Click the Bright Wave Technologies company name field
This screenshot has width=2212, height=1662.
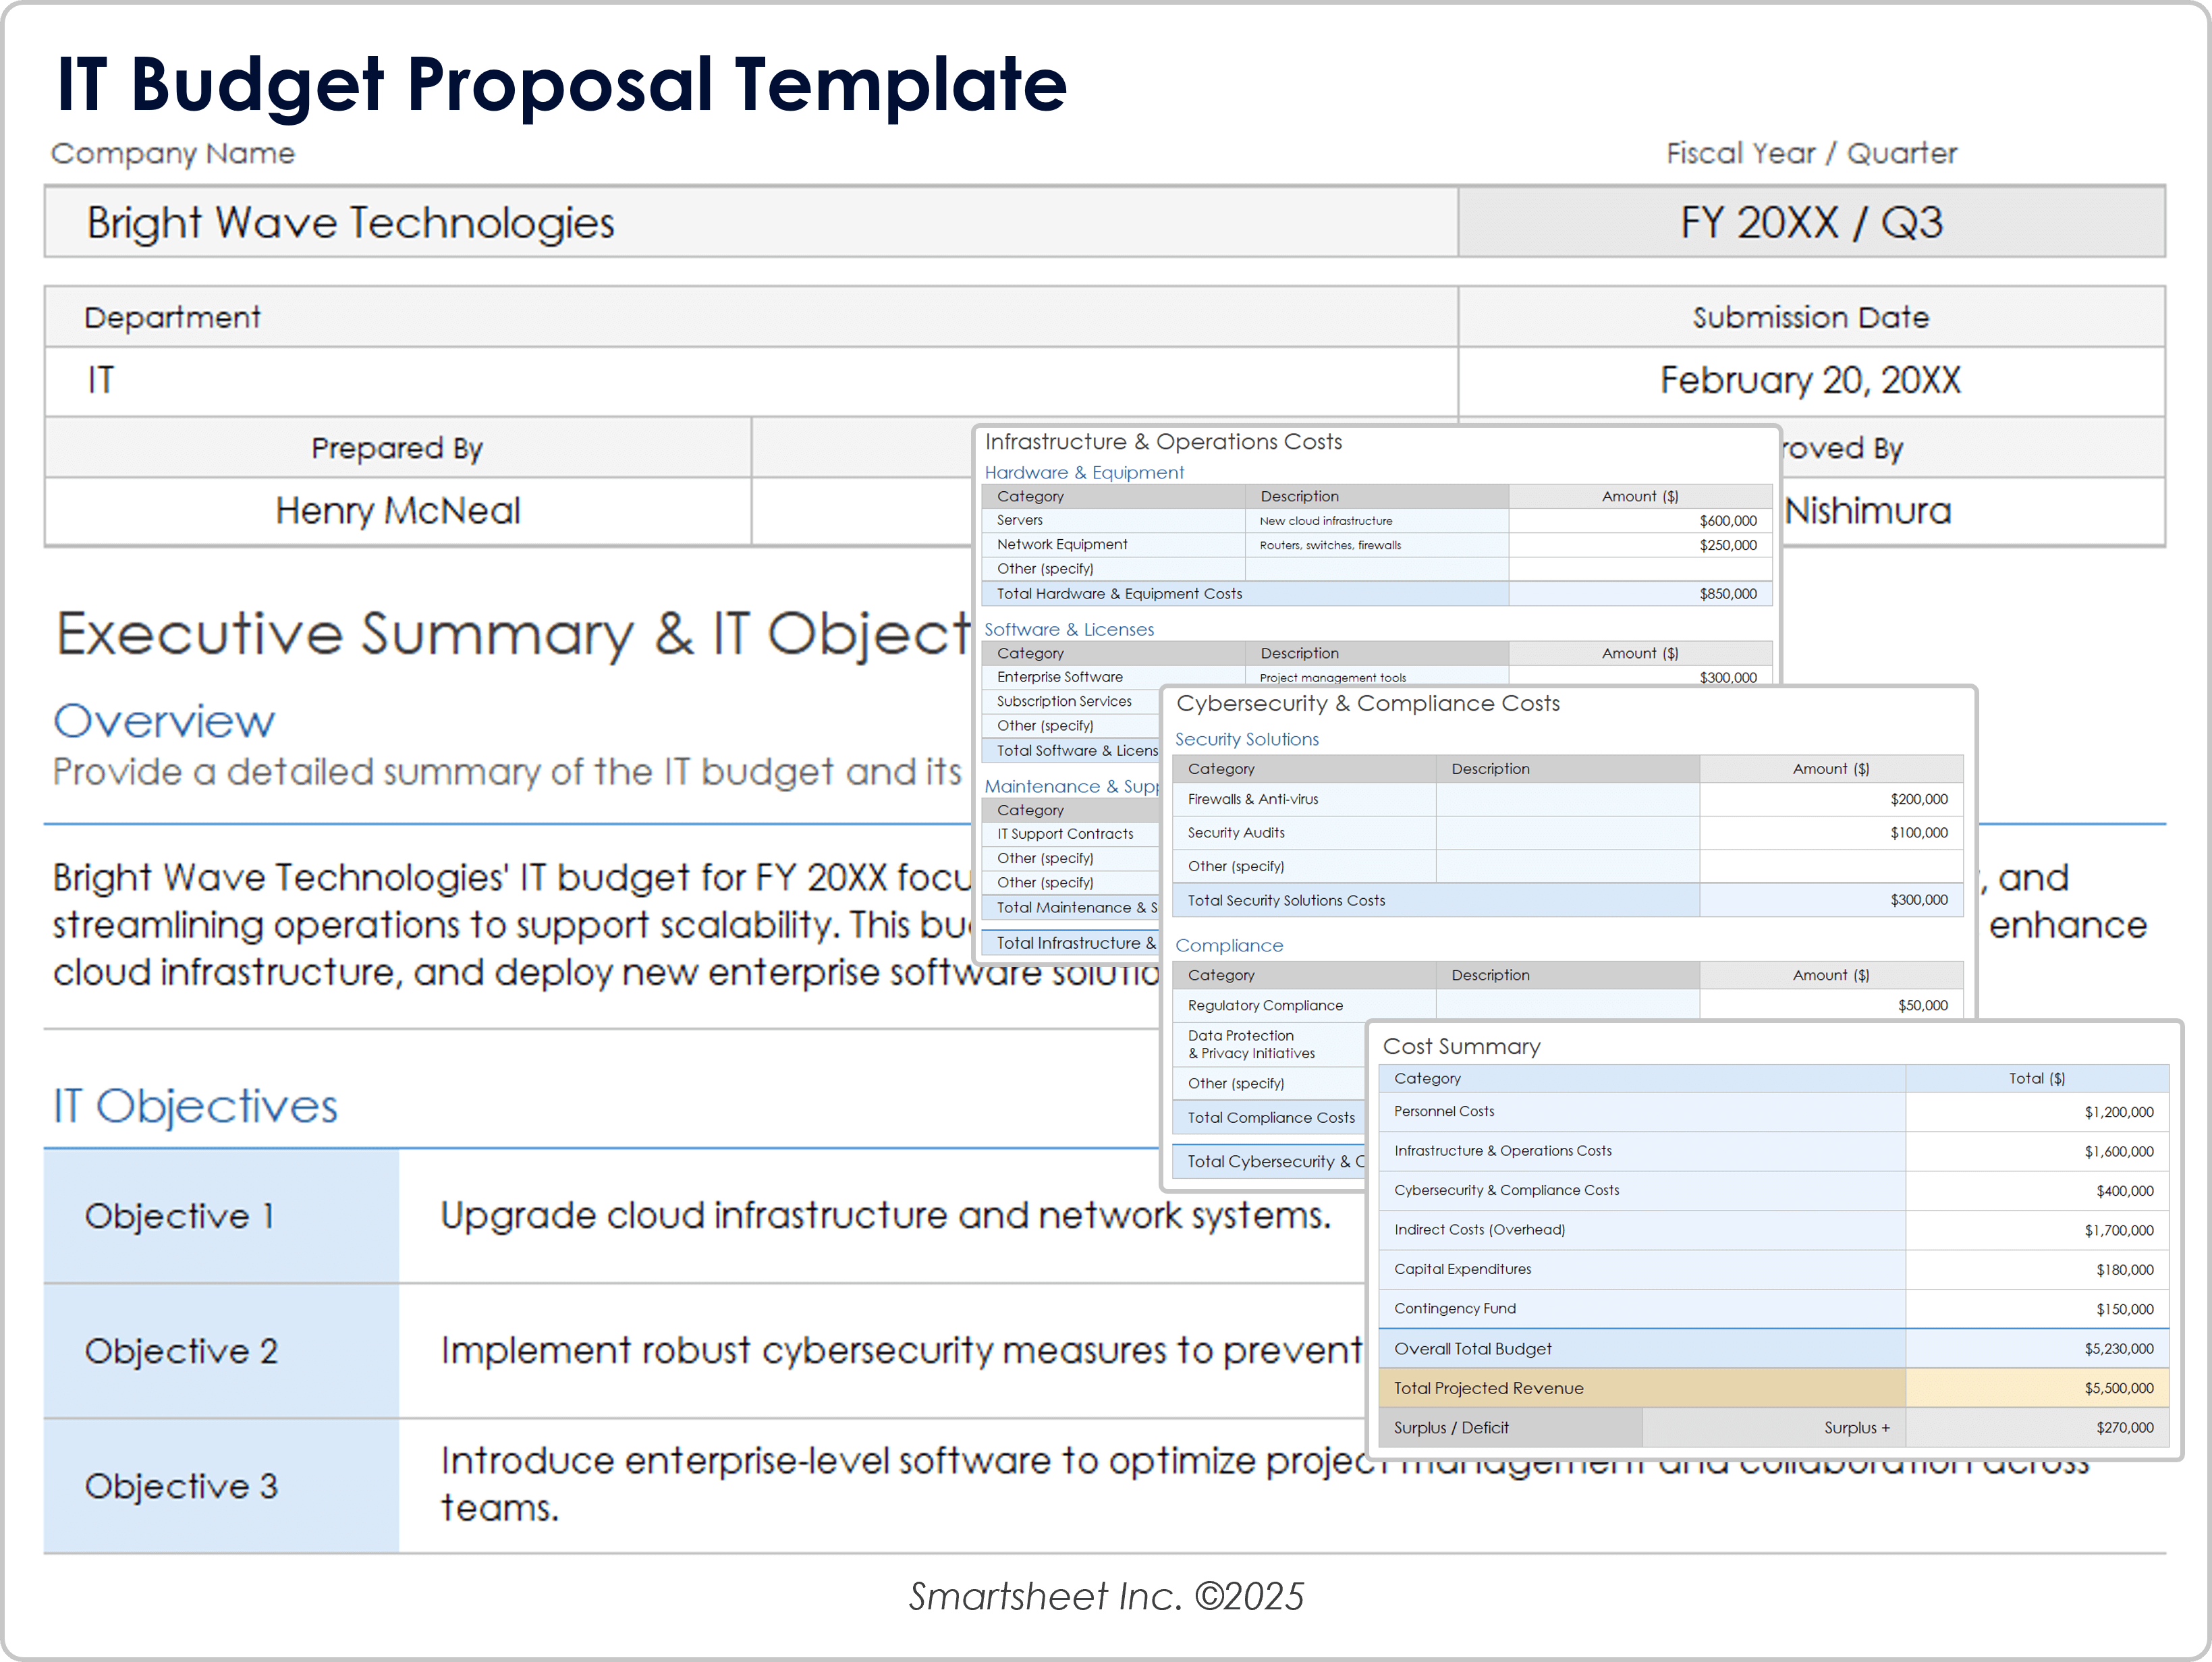(x=350, y=222)
